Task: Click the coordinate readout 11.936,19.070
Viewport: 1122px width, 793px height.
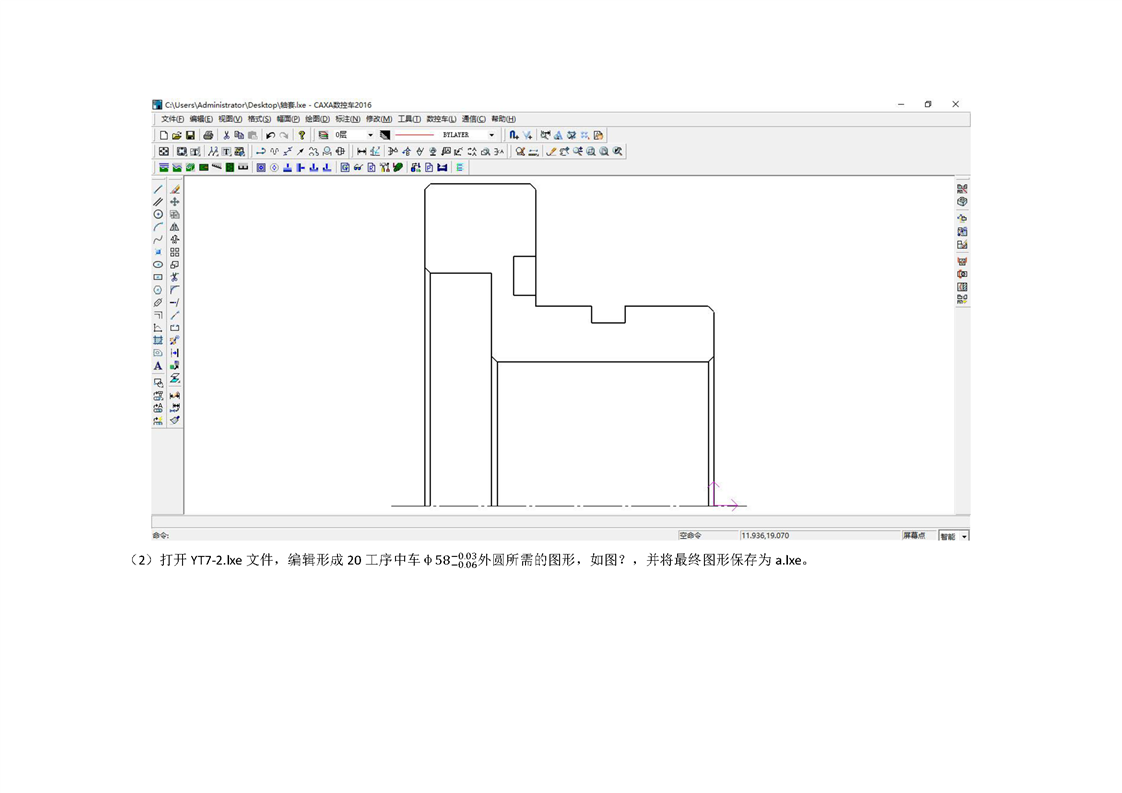Action: (x=765, y=535)
